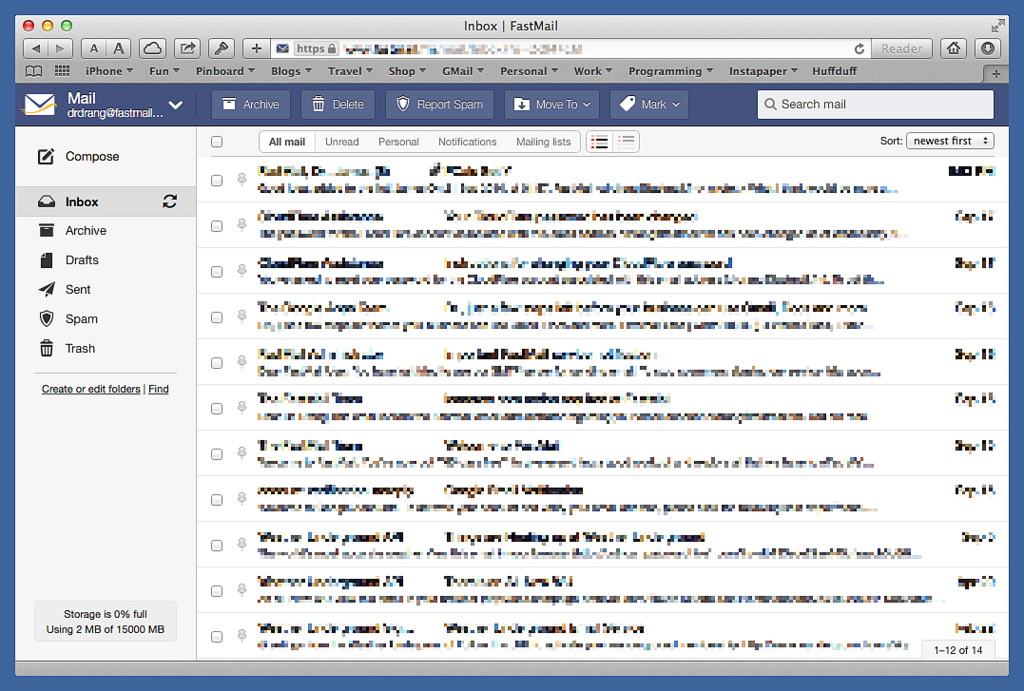This screenshot has width=1024, height=691.
Task: Click the last toolbar icon next to the home icon
Action: click(988, 48)
